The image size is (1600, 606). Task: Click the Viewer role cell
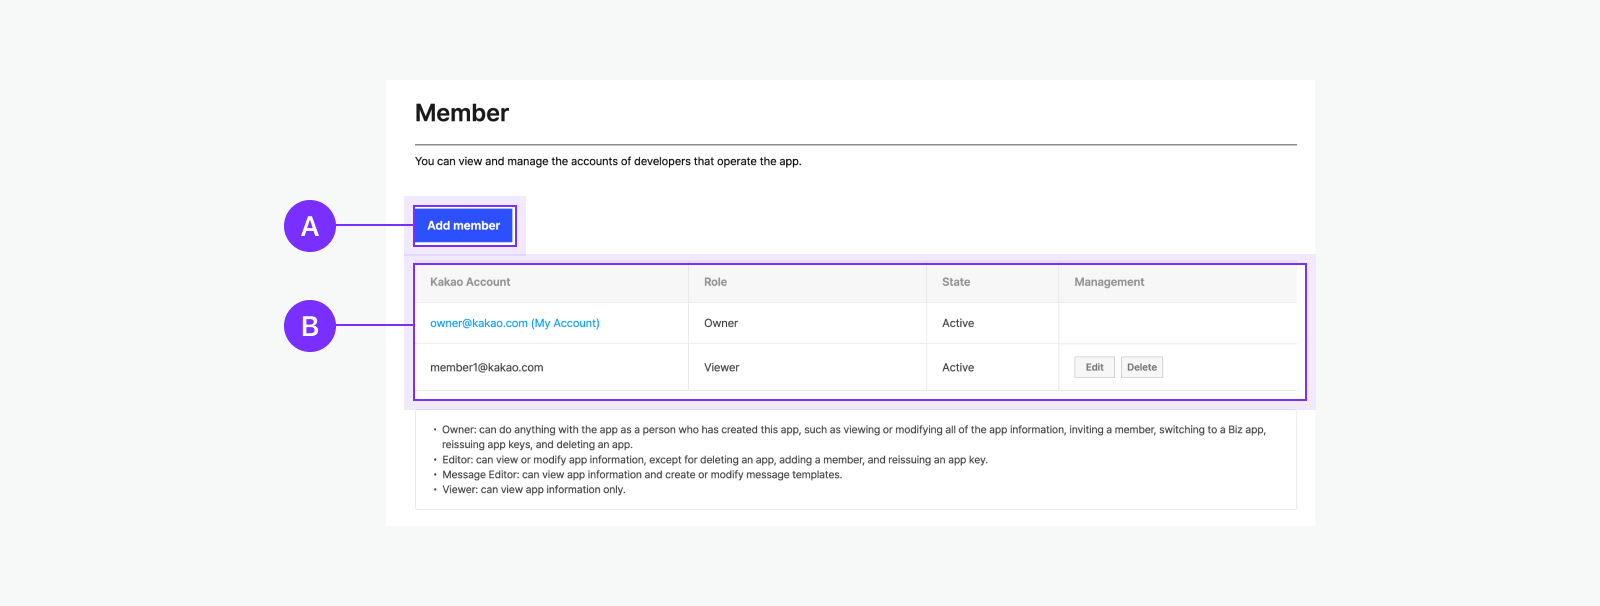[x=722, y=367]
